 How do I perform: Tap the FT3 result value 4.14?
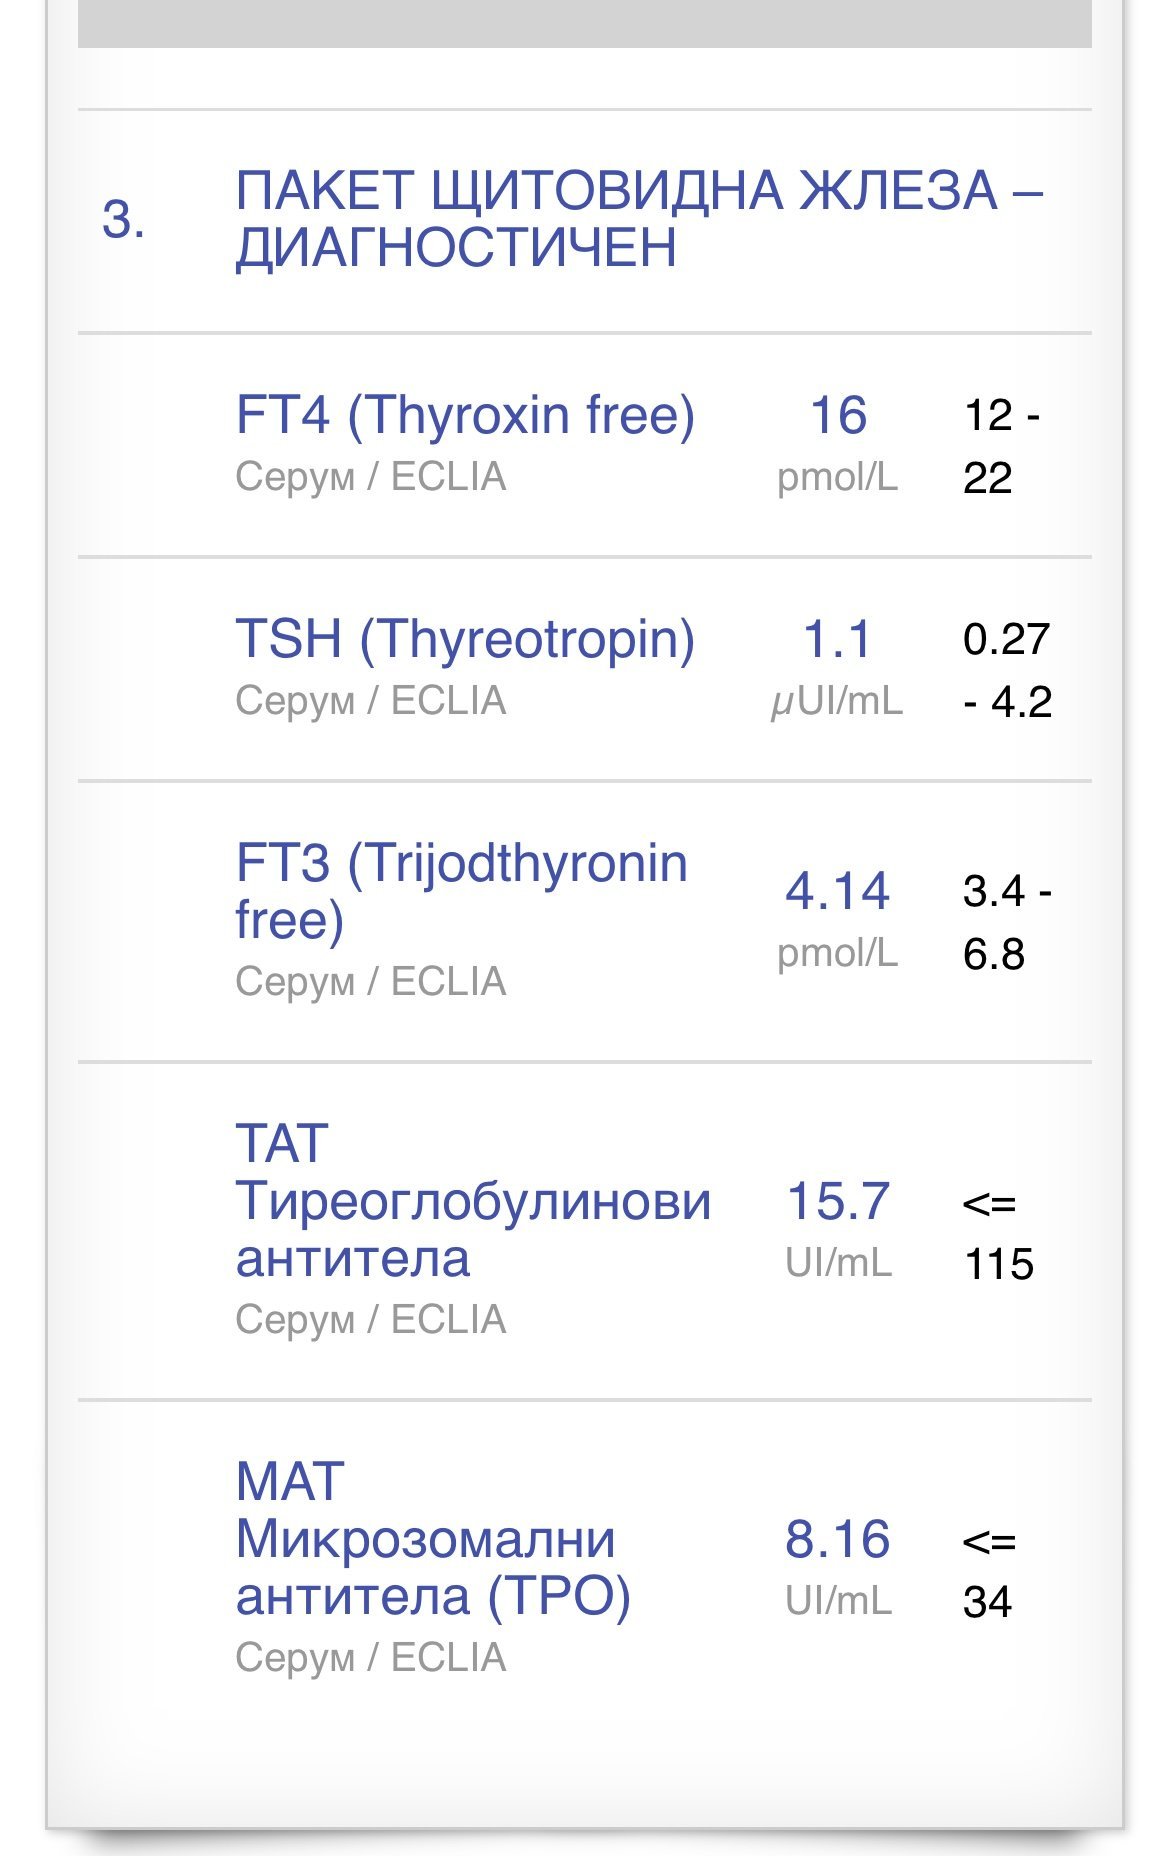[838, 890]
